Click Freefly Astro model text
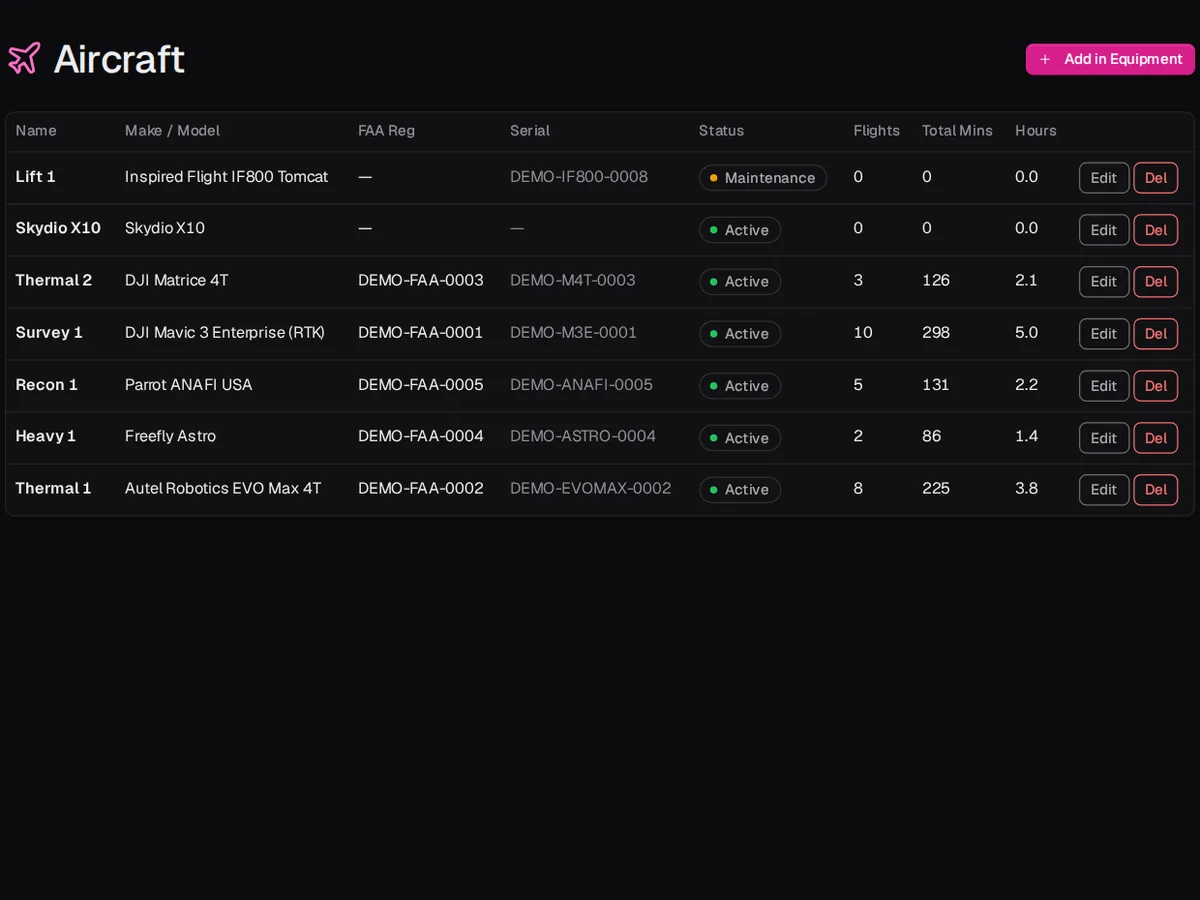The height and width of the screenshot is (900, 1200). 170,437
